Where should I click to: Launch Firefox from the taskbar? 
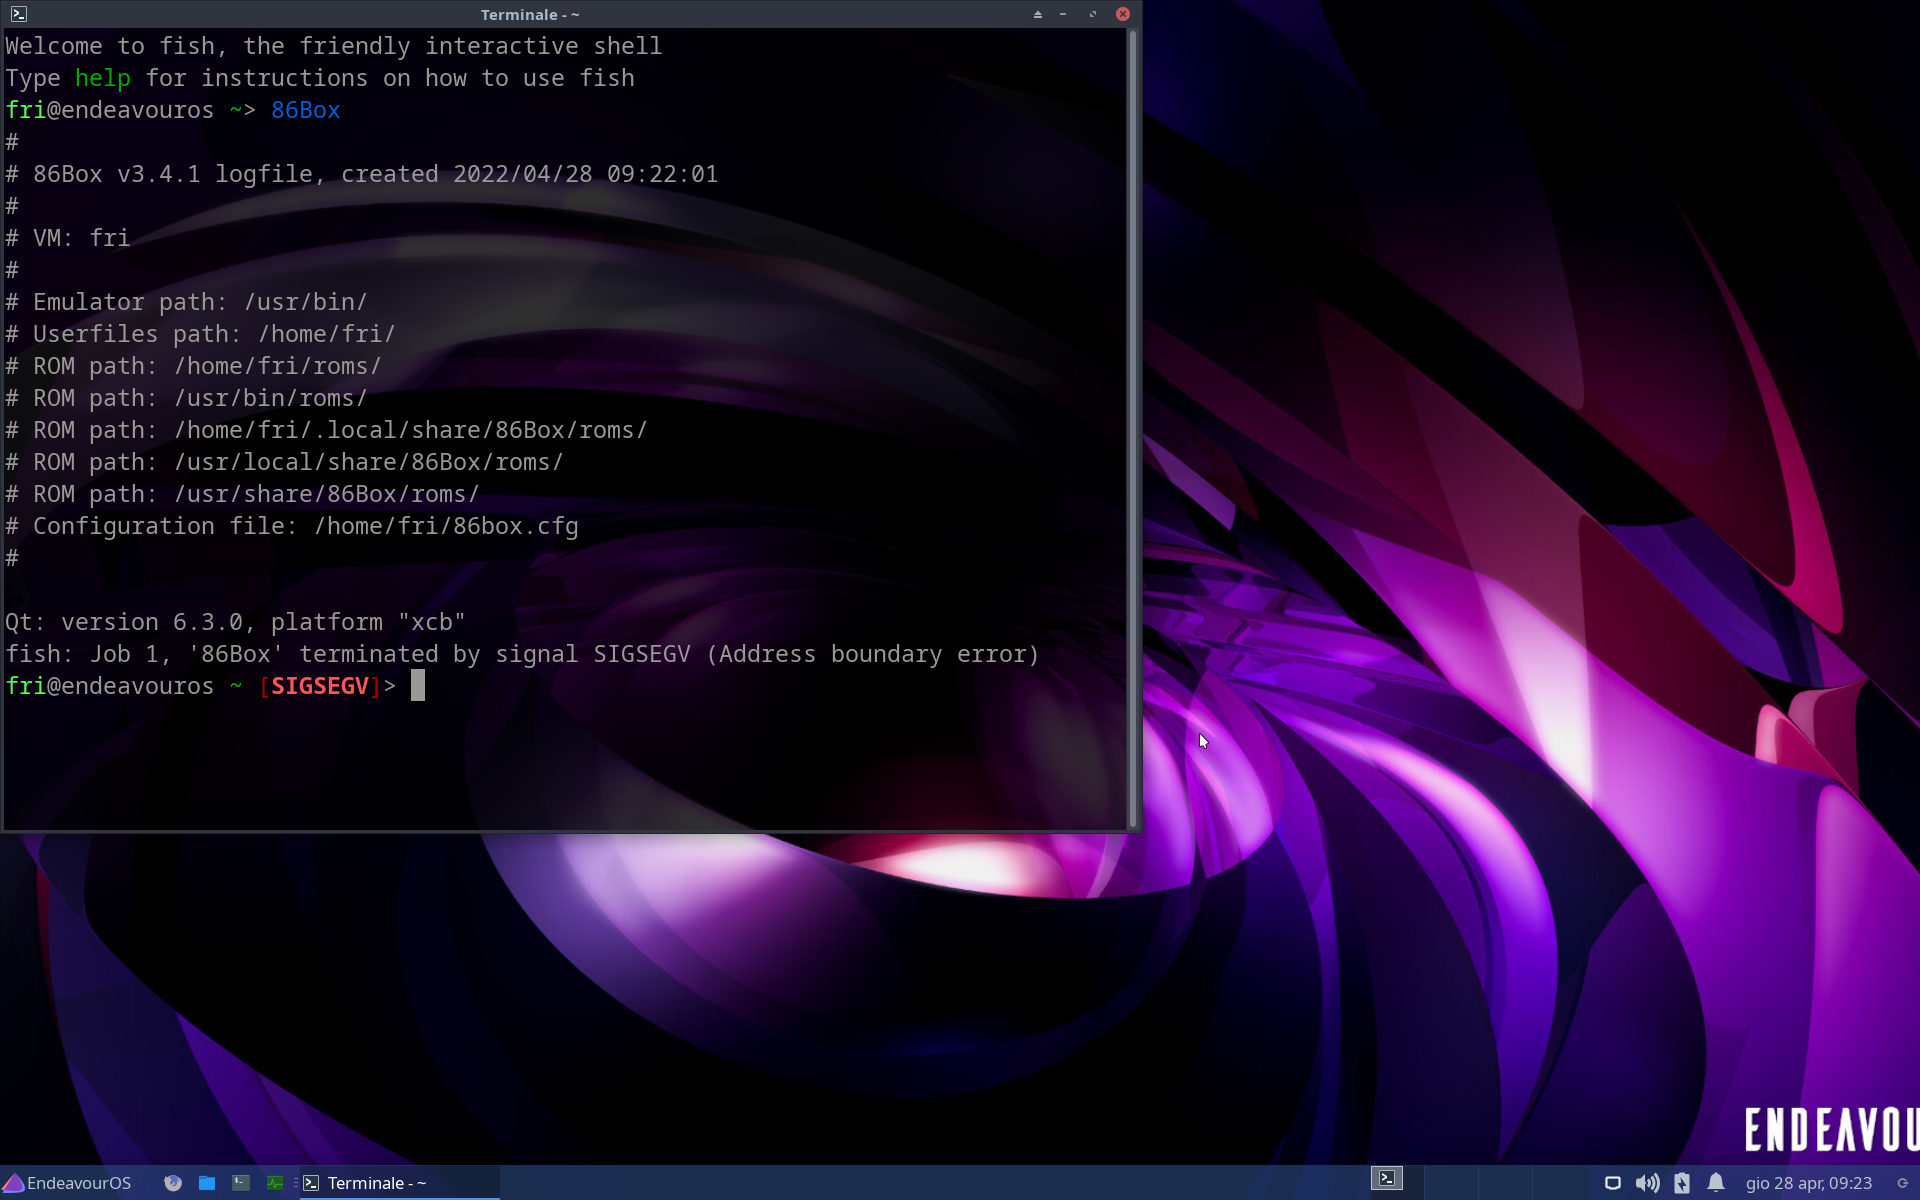(172, 1183)
